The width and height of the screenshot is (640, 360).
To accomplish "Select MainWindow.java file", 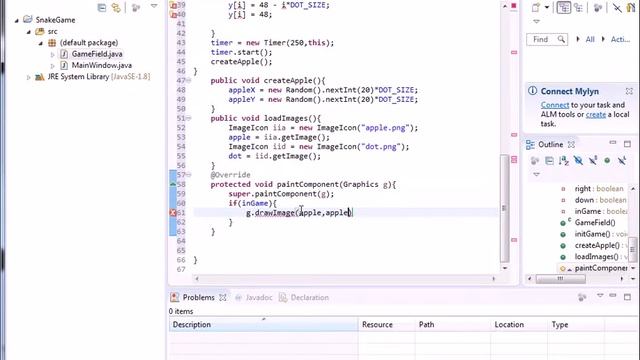I will (x=102, y=65).
